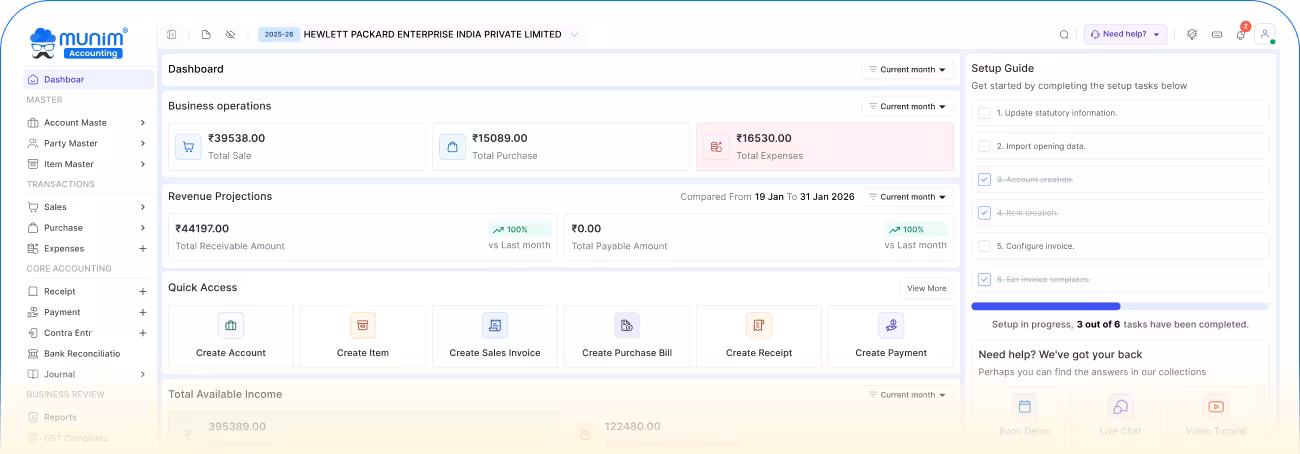
Task: Open the Need help dropdown
Action: (1125, 34)
